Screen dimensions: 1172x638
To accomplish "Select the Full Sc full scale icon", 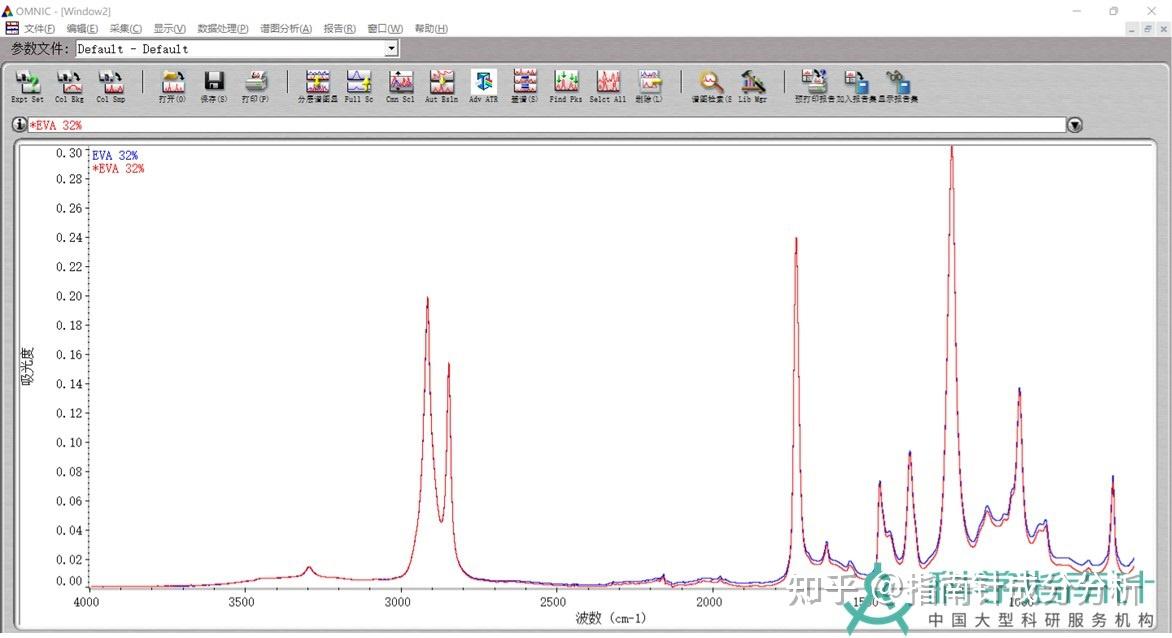I will tap(359, 87).
